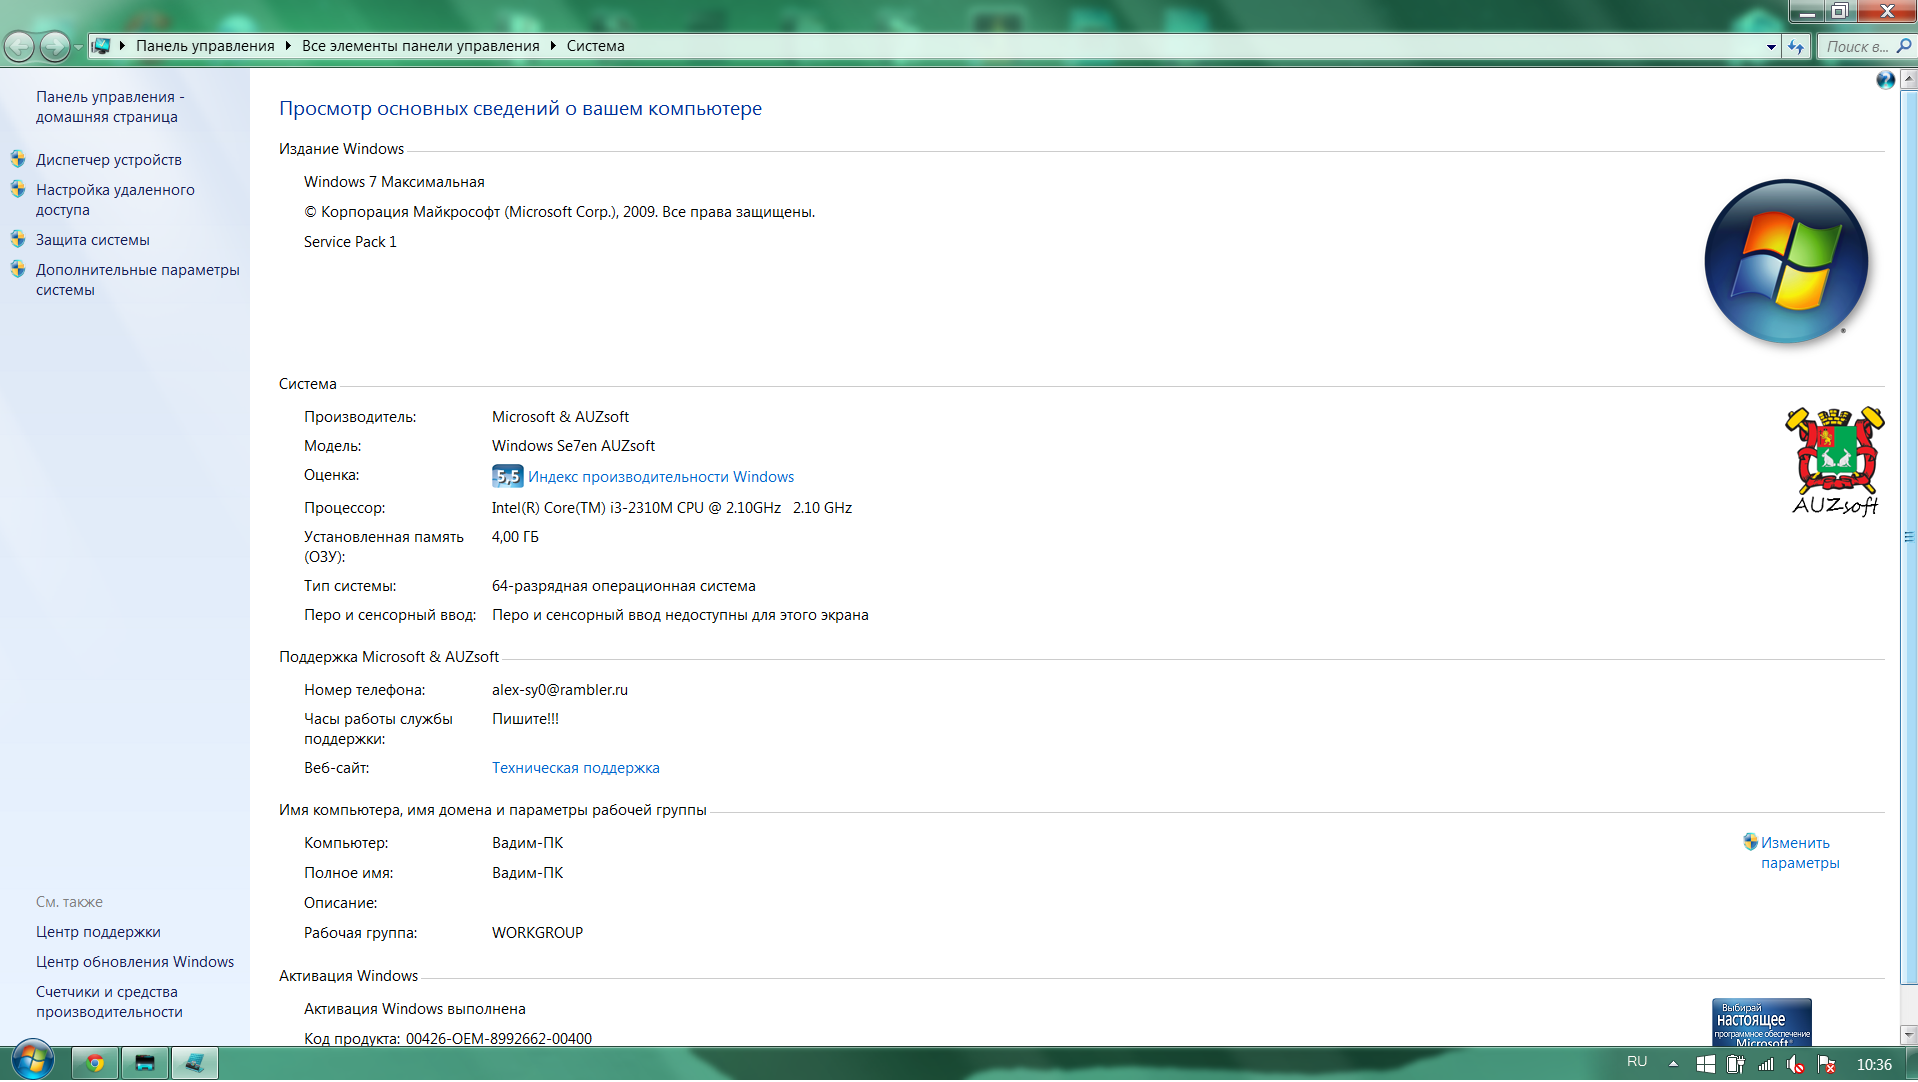Image resolution: width=1918 pixels, height=1082 pixels.
Task: Click the magnifier search icon
Action: (x=1904, y=46)
